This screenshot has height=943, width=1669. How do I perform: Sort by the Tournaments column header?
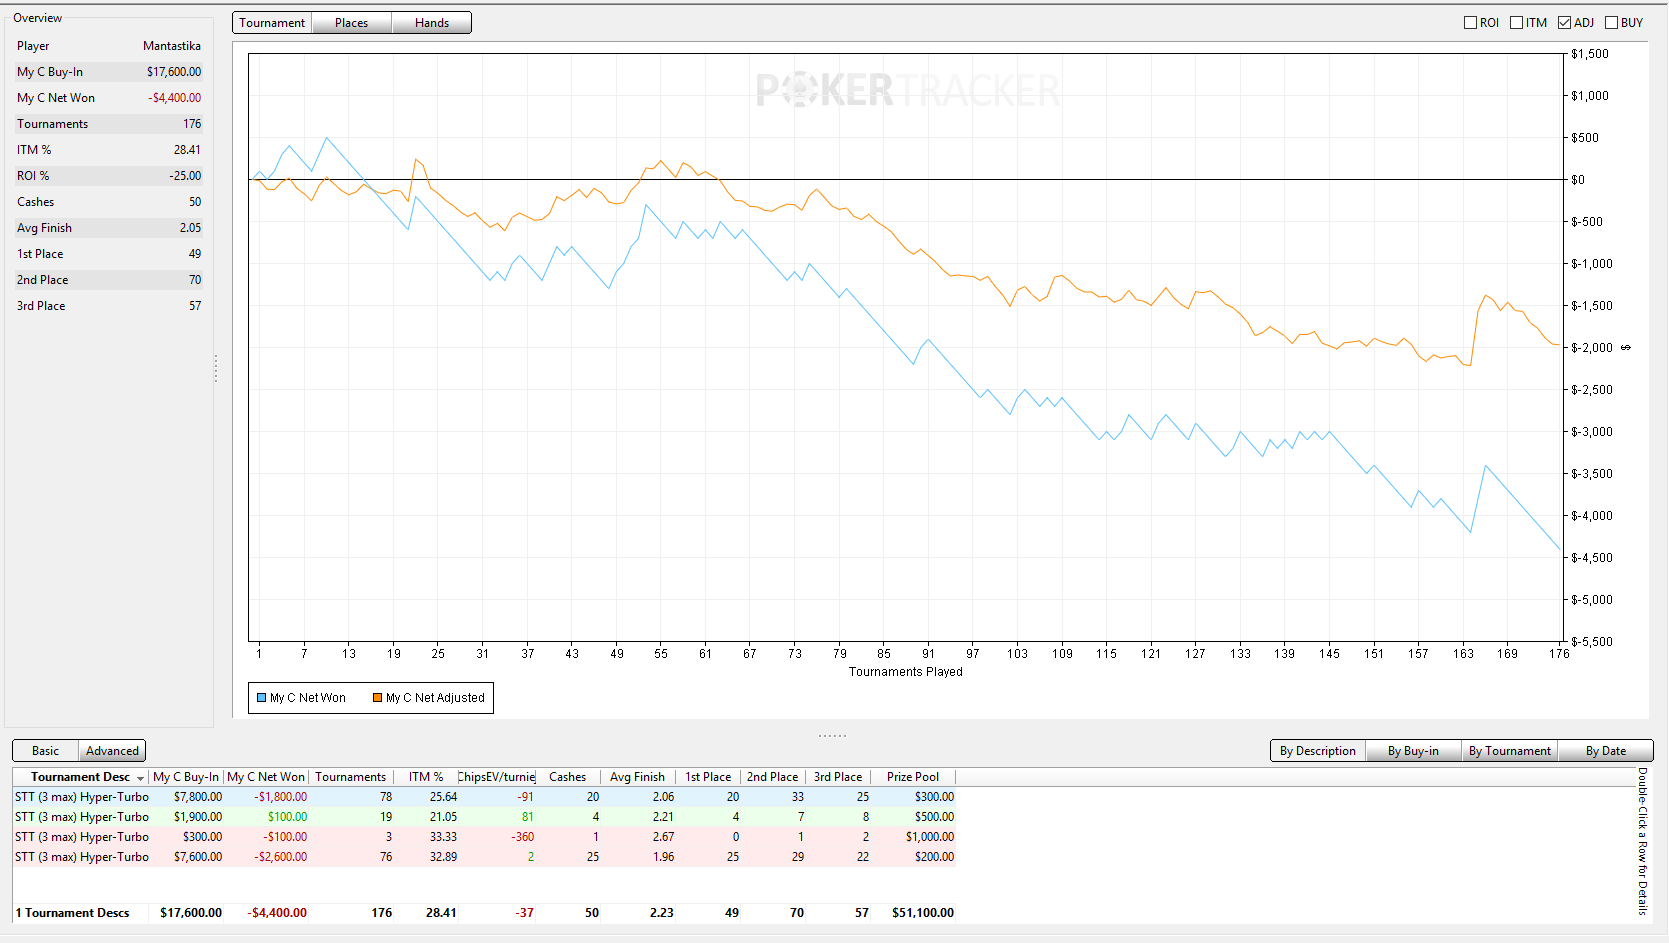[x=350, y=777]
